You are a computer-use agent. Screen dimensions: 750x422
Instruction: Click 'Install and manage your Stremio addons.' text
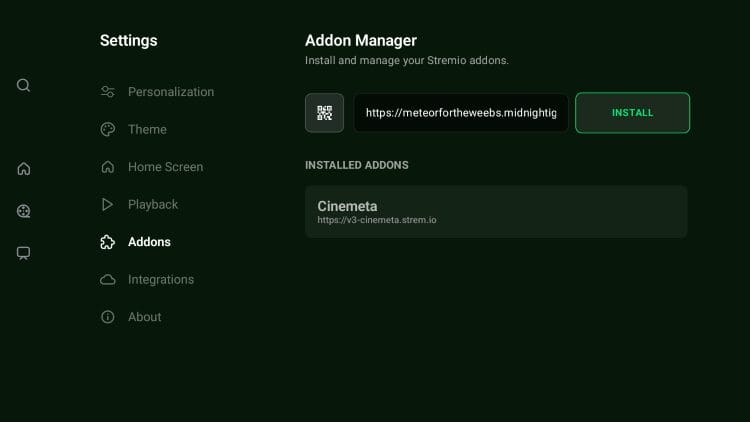click(407, 60)
